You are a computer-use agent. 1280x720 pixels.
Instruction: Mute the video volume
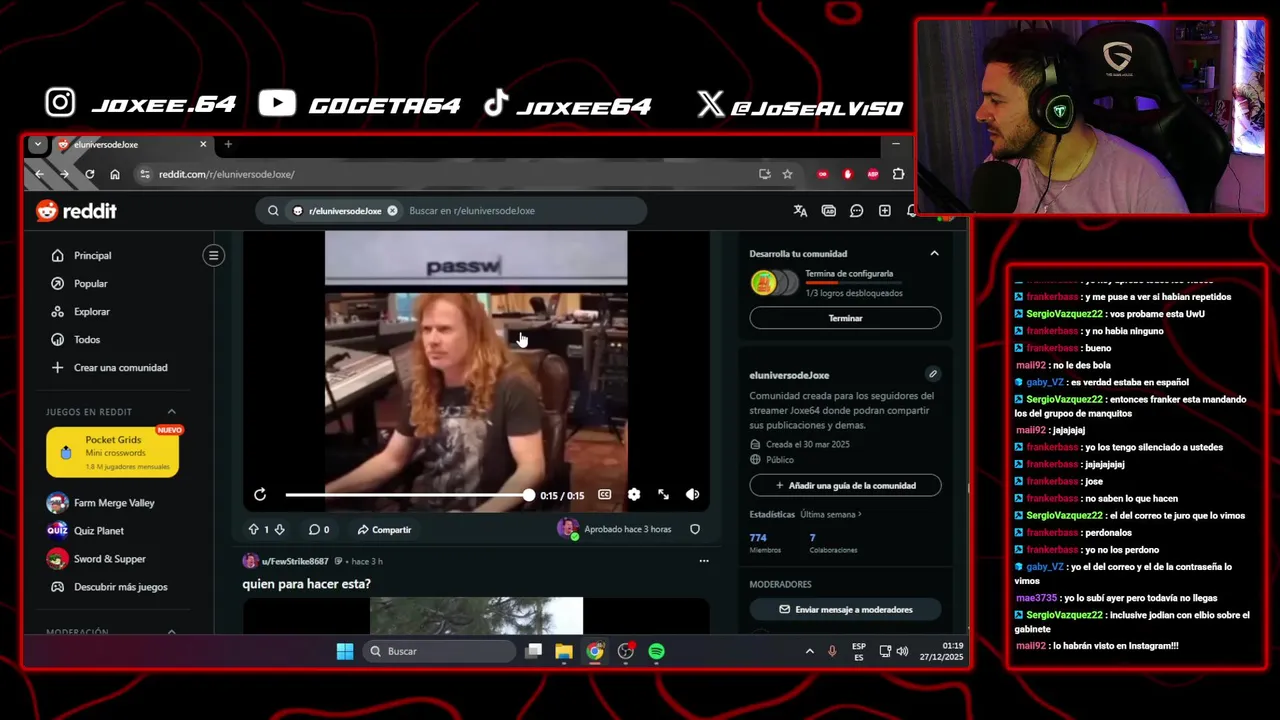pyautogui.click(x=692, y=495)
